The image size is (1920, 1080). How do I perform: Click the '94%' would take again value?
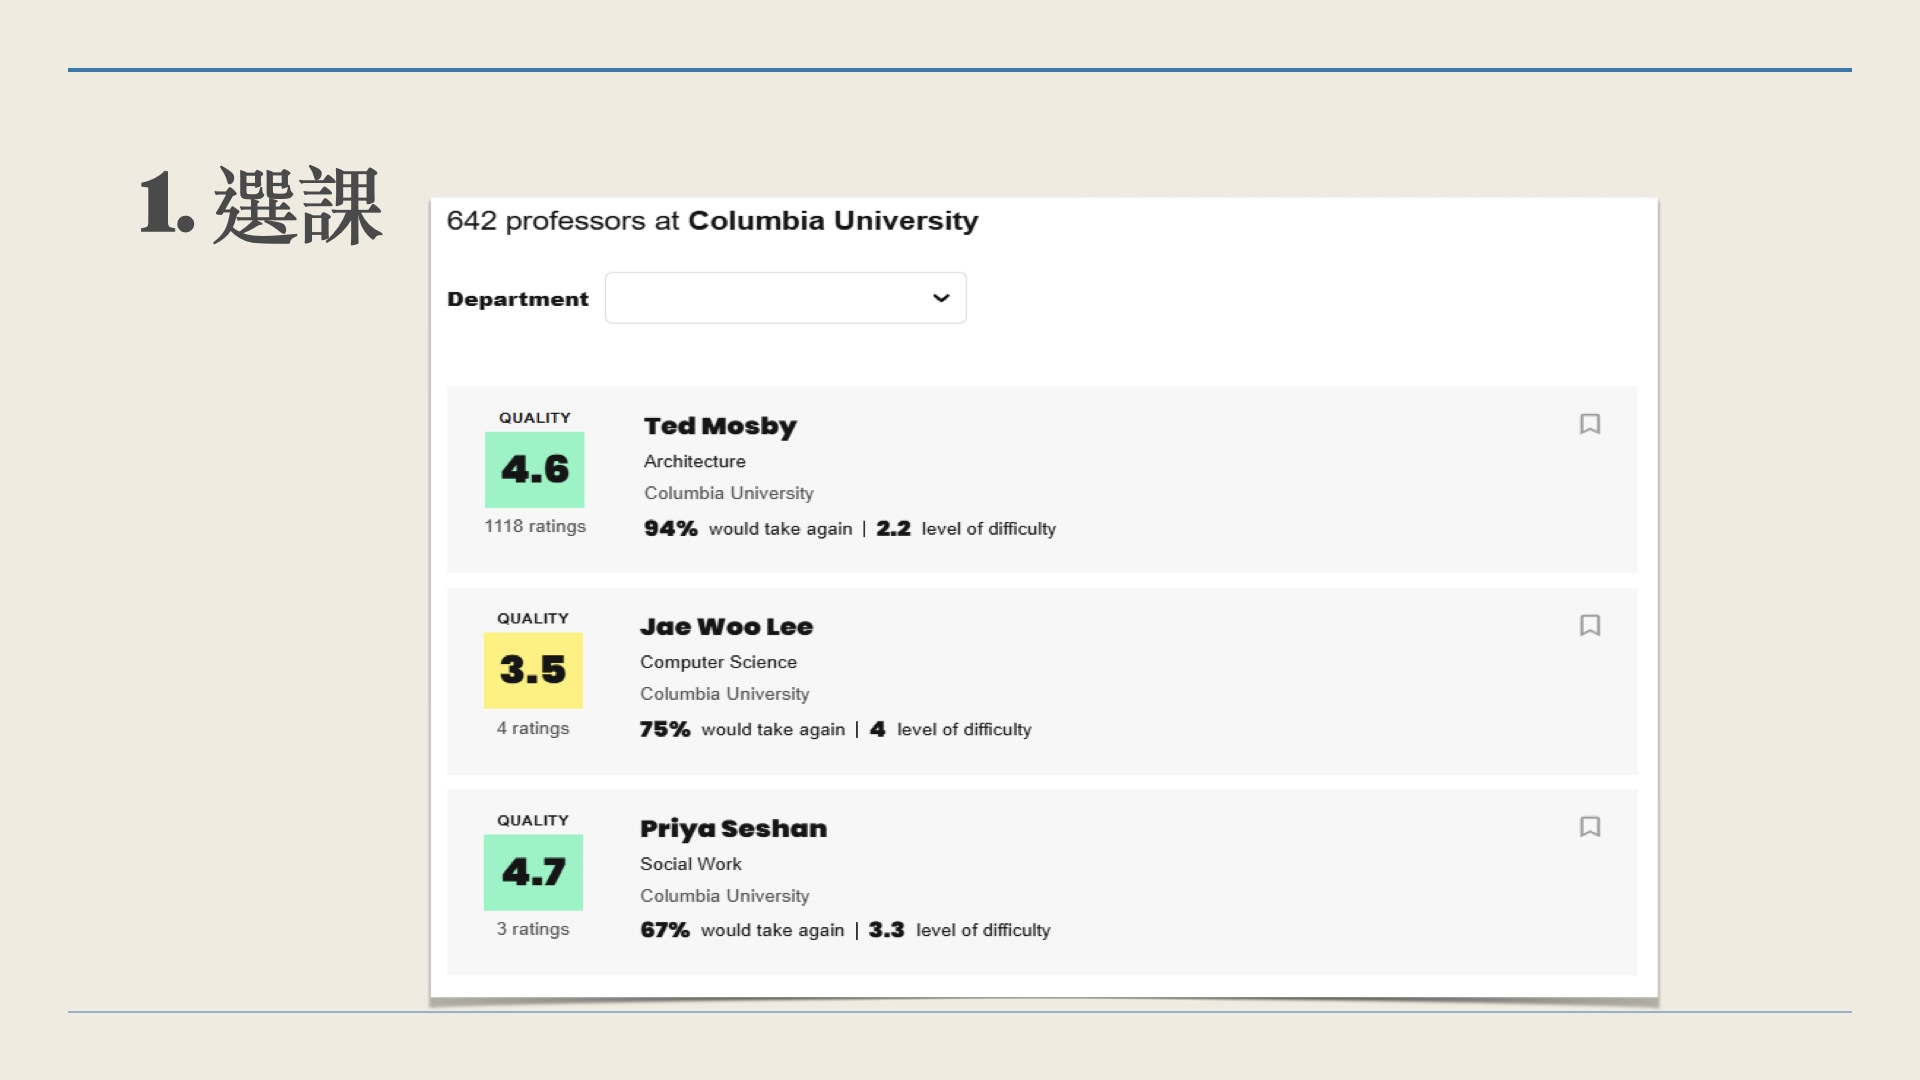point(671,528)
